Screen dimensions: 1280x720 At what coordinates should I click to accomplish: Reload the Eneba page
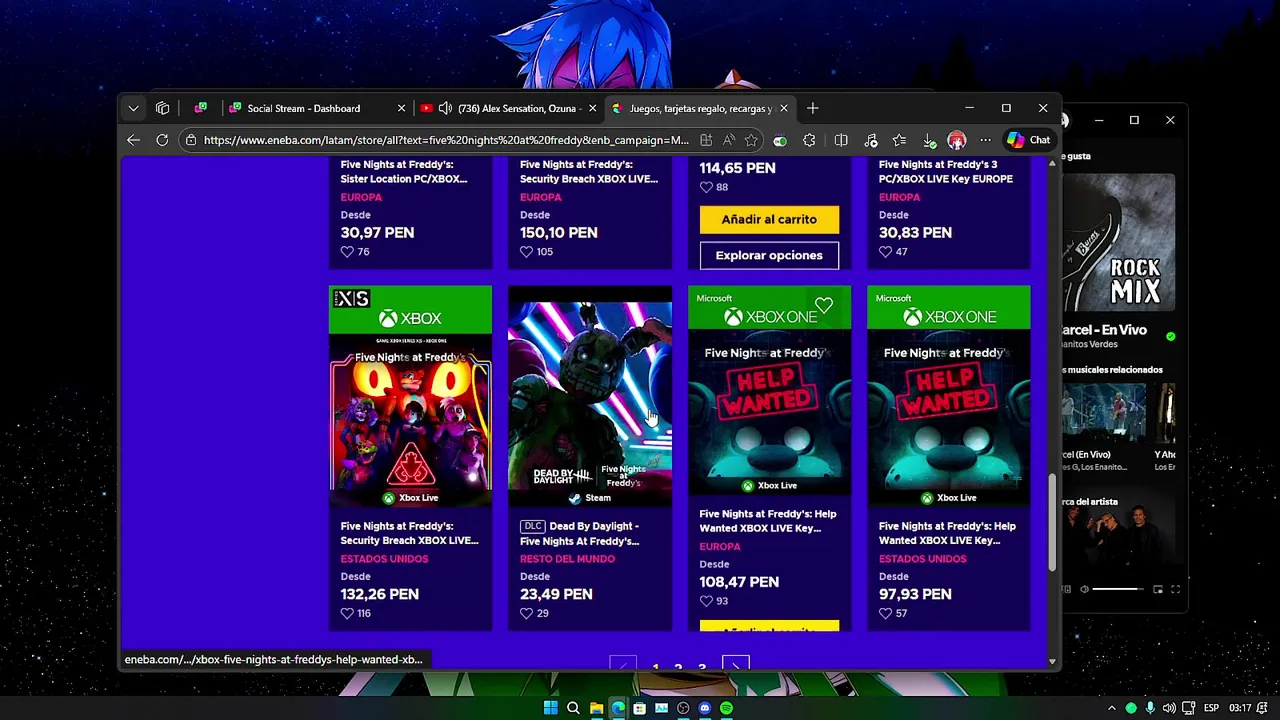coord(162,140)
